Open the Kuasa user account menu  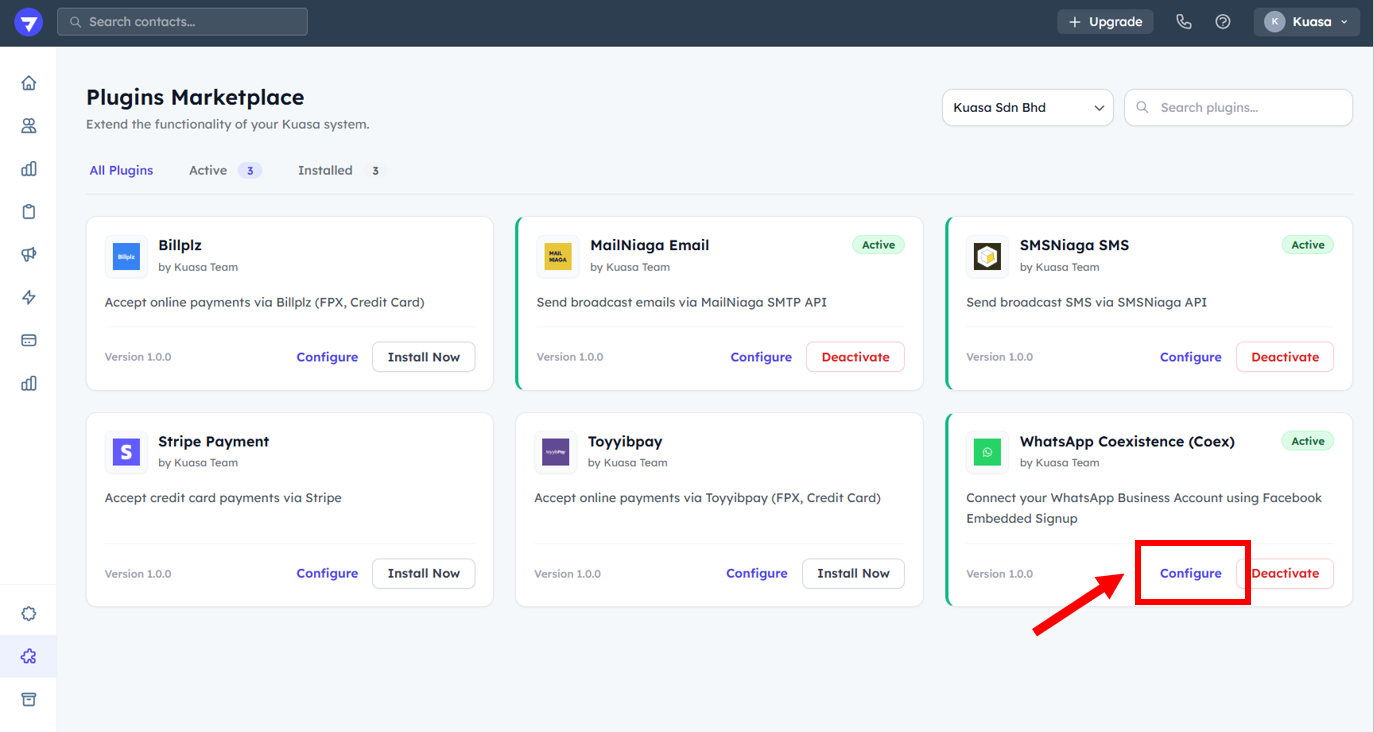click(1306, 22)
